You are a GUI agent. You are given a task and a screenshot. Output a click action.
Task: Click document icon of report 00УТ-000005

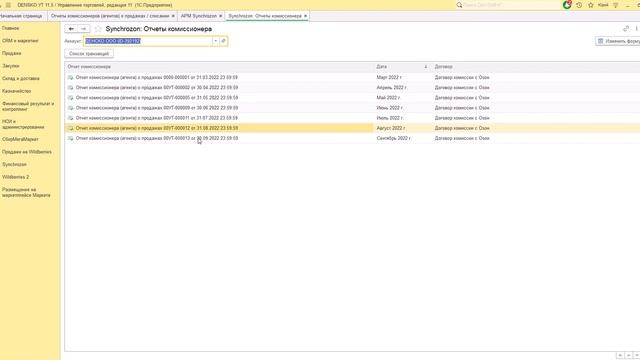[71, 98]
